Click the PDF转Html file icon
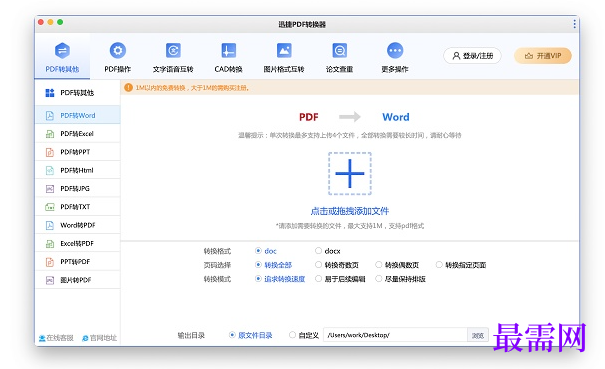This screenshot has height=369, width=605. pos(50,170)
